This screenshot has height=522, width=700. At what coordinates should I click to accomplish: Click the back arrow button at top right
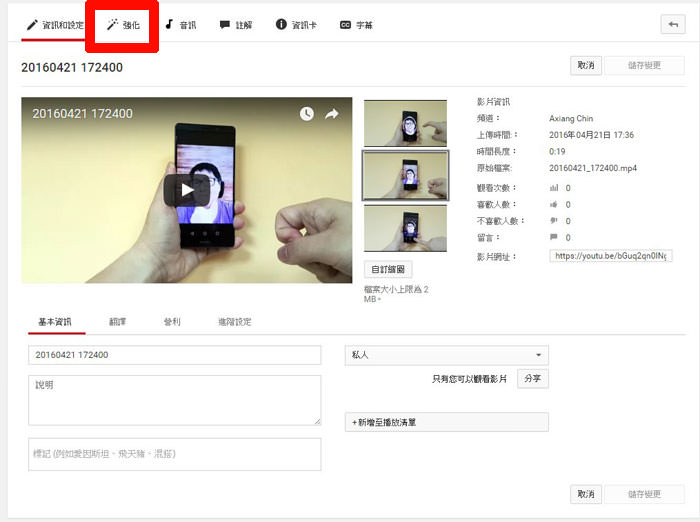pyautogui.click(x=673, y=24)
